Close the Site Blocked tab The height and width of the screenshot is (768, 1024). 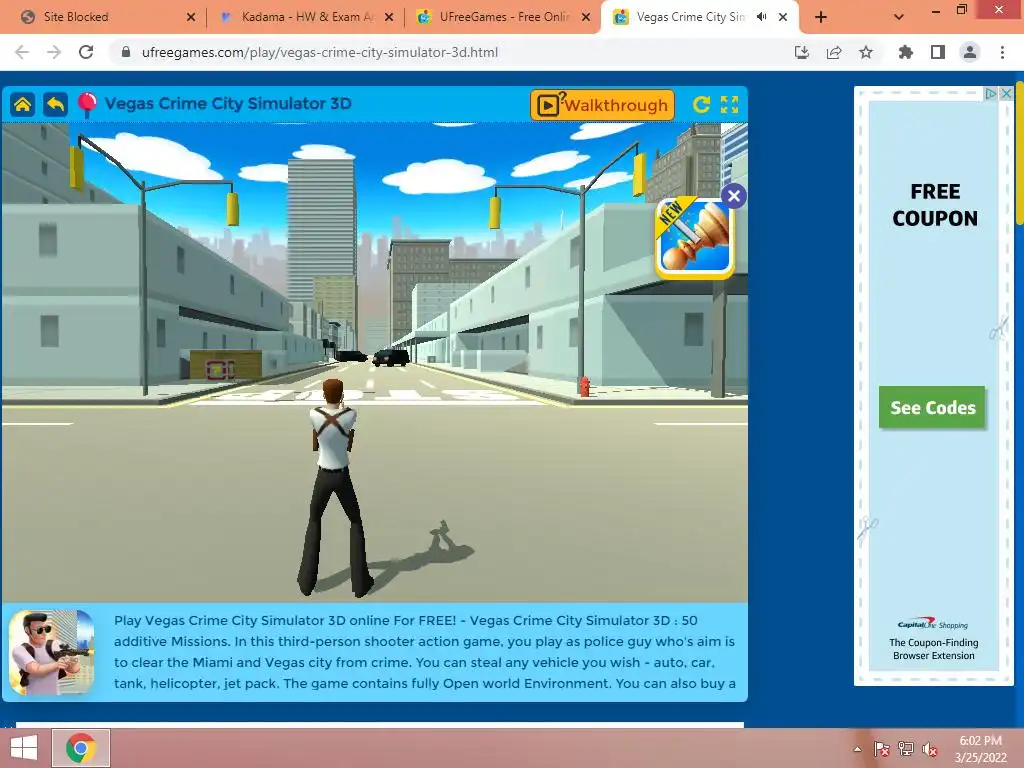[x=191, y=18]
